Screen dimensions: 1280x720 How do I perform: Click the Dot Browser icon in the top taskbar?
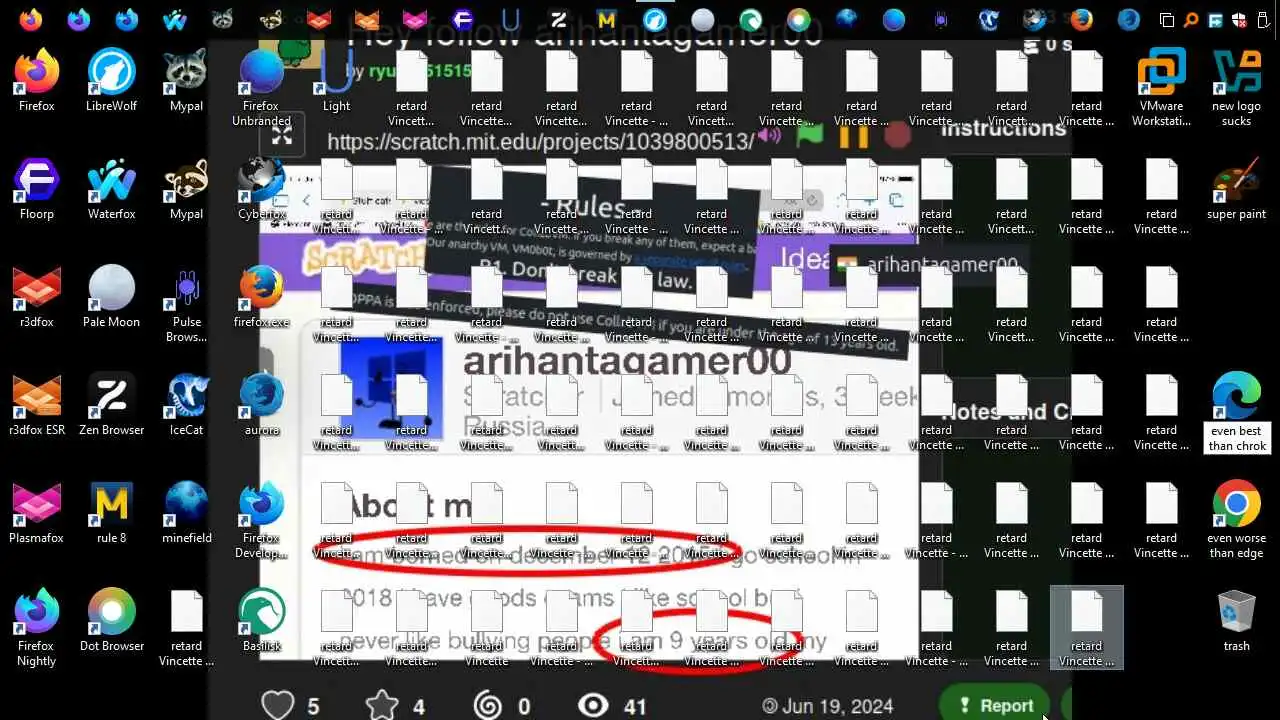(x=798, y=19)
